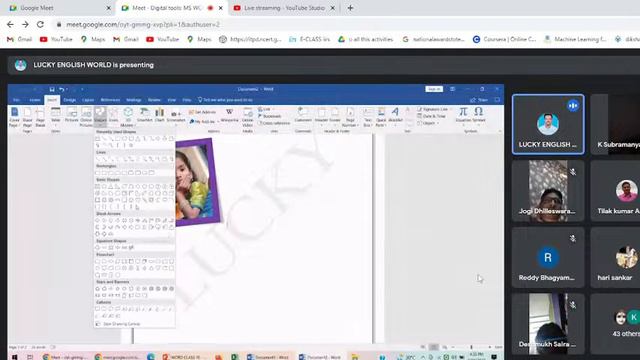Screen dimensions: 640x360
Task: Switch to Live streaming YouTube Studio tab
Action: click(284, 8)
